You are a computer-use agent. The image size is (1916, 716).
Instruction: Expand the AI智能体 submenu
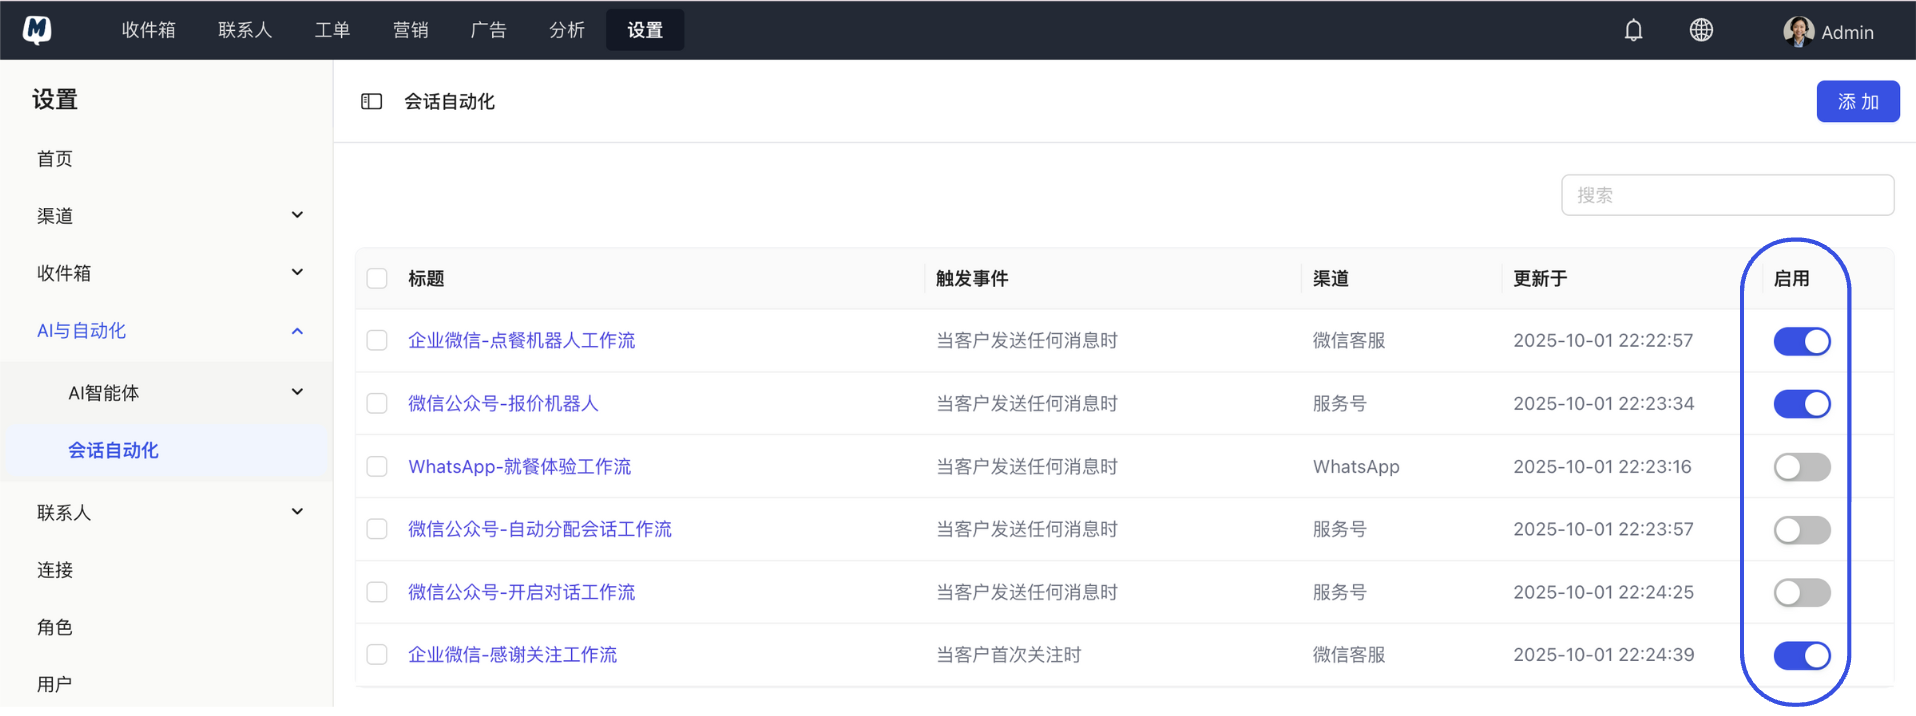(297, 393)
